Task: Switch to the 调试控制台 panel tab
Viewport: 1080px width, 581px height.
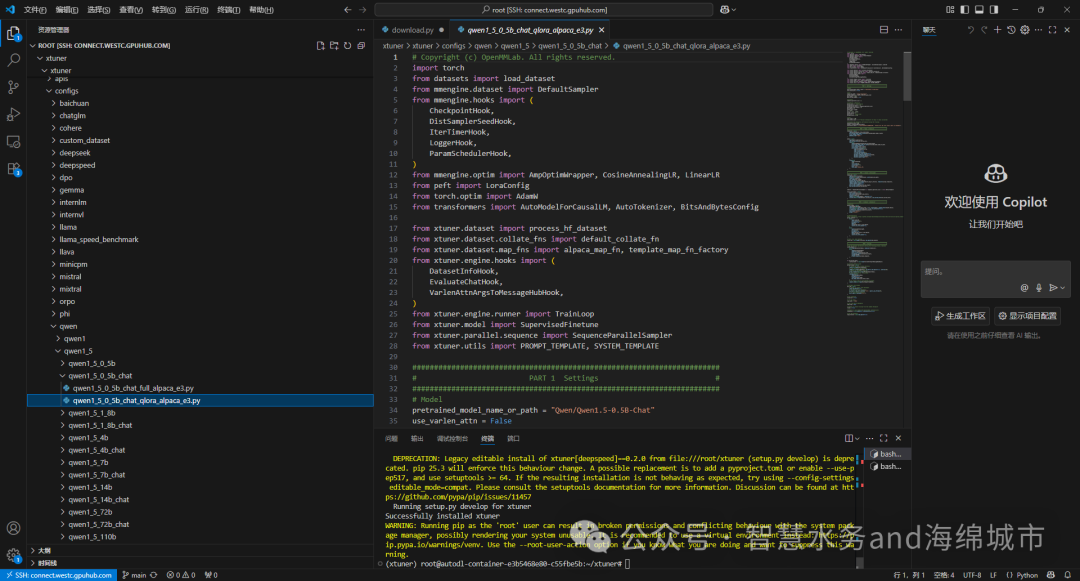Action: click(452, 439)
